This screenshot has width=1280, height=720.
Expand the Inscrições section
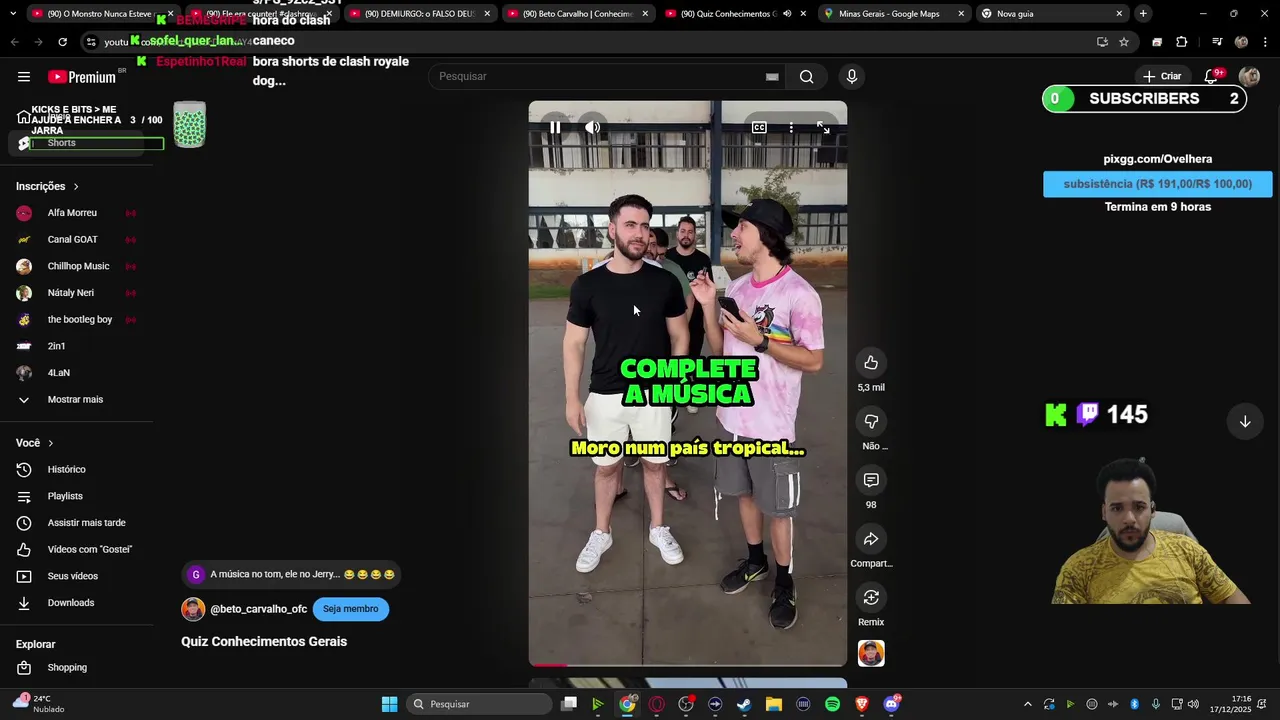47,186
